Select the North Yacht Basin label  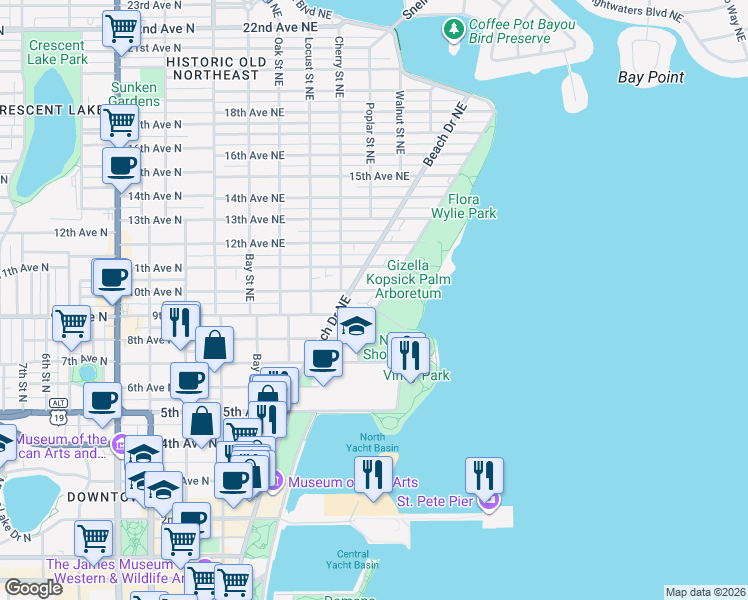tap(372, 442)
